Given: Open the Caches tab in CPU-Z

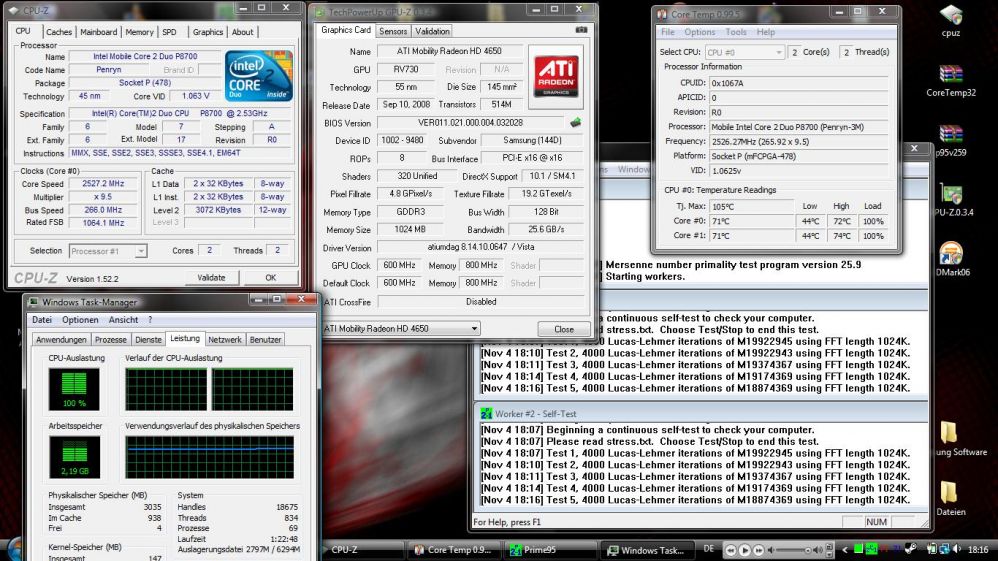Looking at the screenshot, I should tap(59, 32).
